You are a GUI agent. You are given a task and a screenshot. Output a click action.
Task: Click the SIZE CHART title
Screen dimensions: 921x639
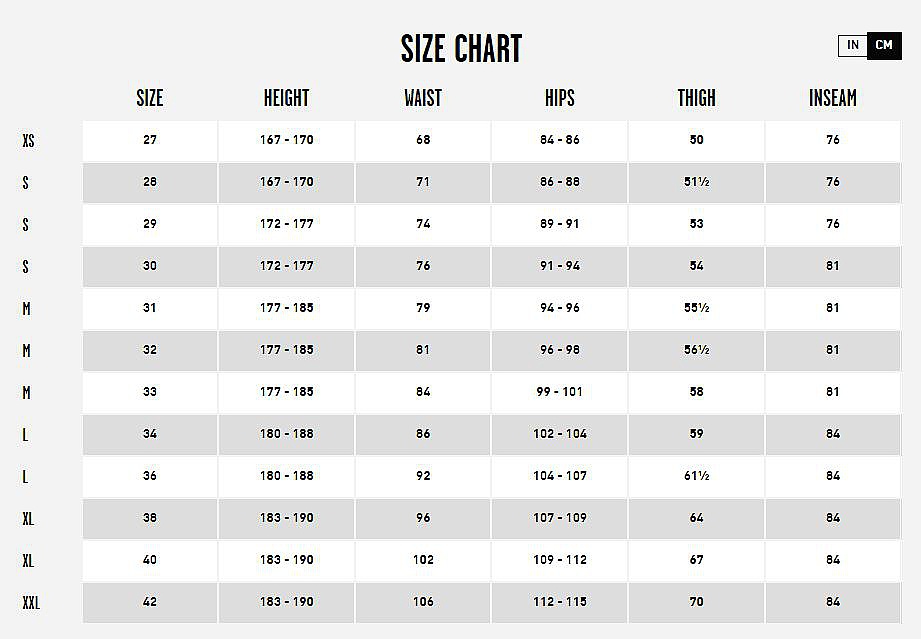point(461,48)
